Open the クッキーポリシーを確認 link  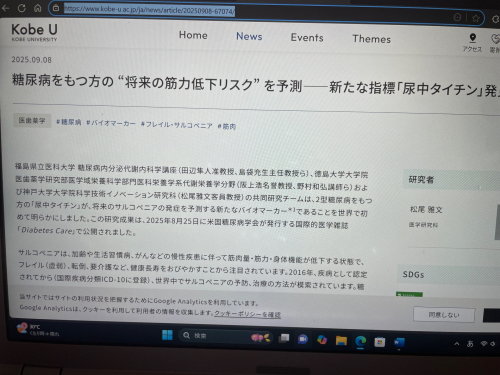[x=247, y=314]
